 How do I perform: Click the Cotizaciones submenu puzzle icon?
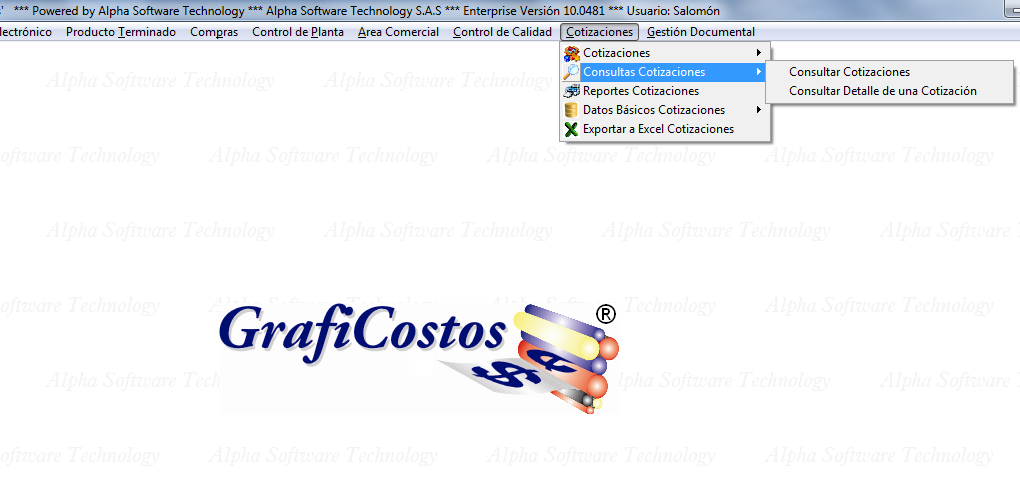pos(572,53)
